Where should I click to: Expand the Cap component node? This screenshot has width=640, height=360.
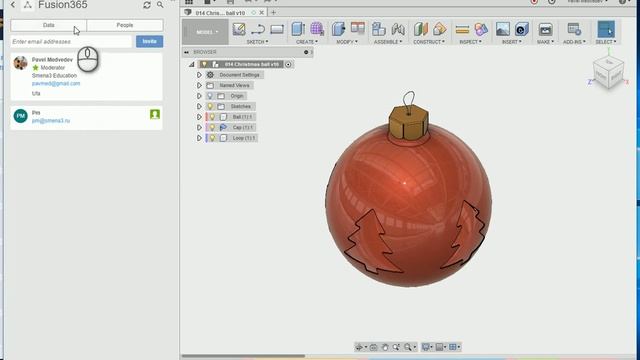199,128
